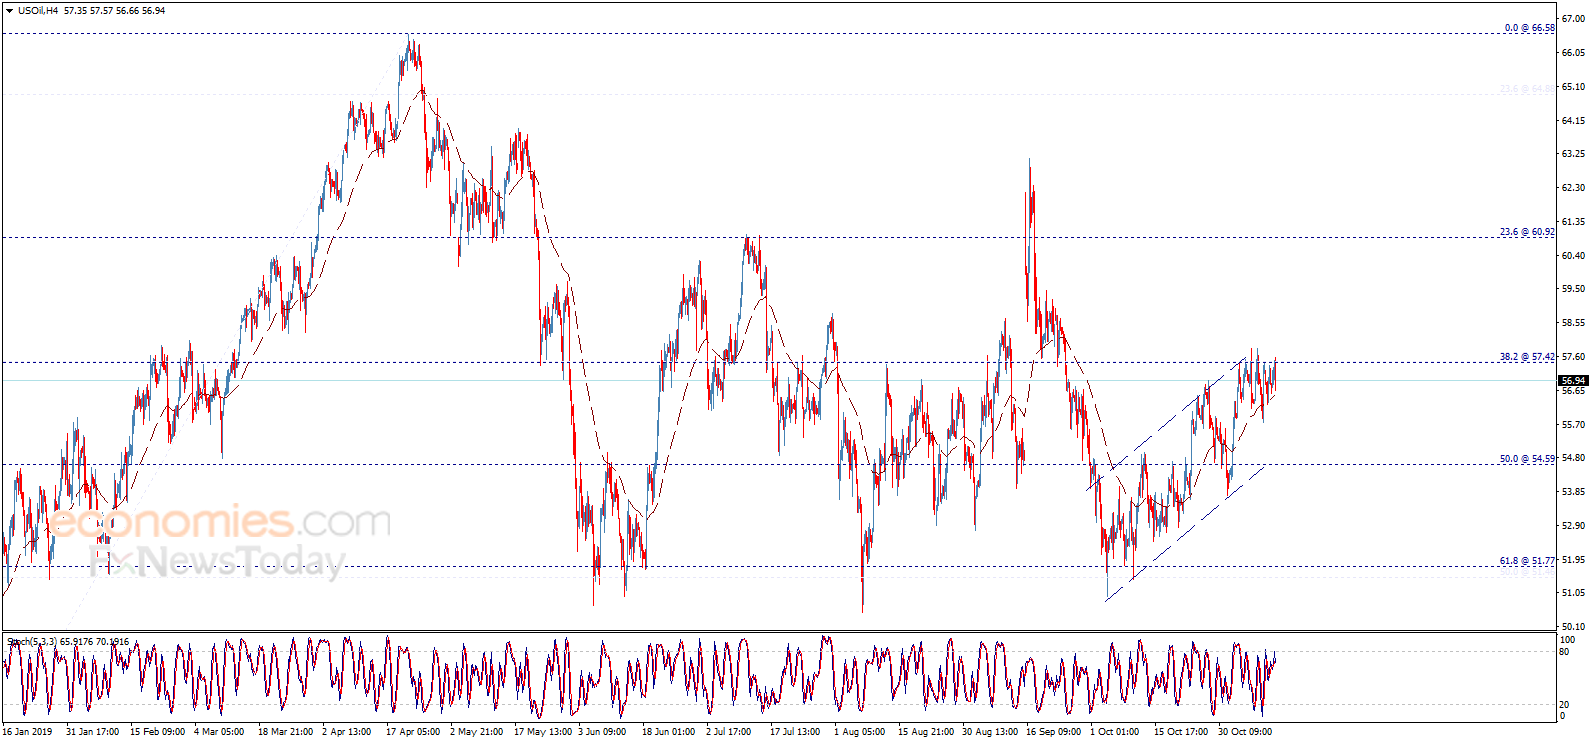Screen dimensions: 1596x743
Task: Select the Fibonacci label 61.8 @ 51.77
Action: pyautogui.click(x=1527, y=561)
